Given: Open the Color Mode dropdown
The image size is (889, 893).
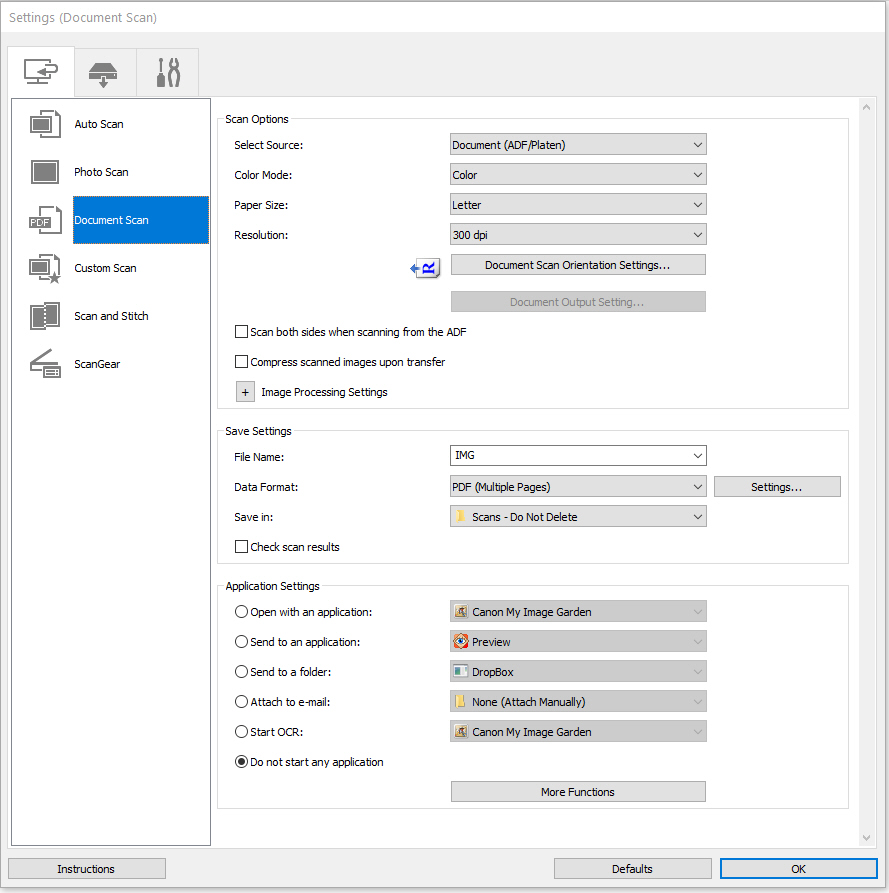Looking at the screenshot, I should (578, 175).
